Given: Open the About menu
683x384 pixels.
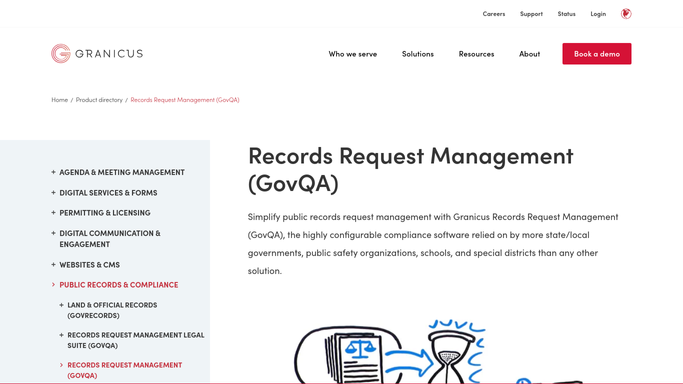Looking at the screenshot, I should [x=529, y=54].
